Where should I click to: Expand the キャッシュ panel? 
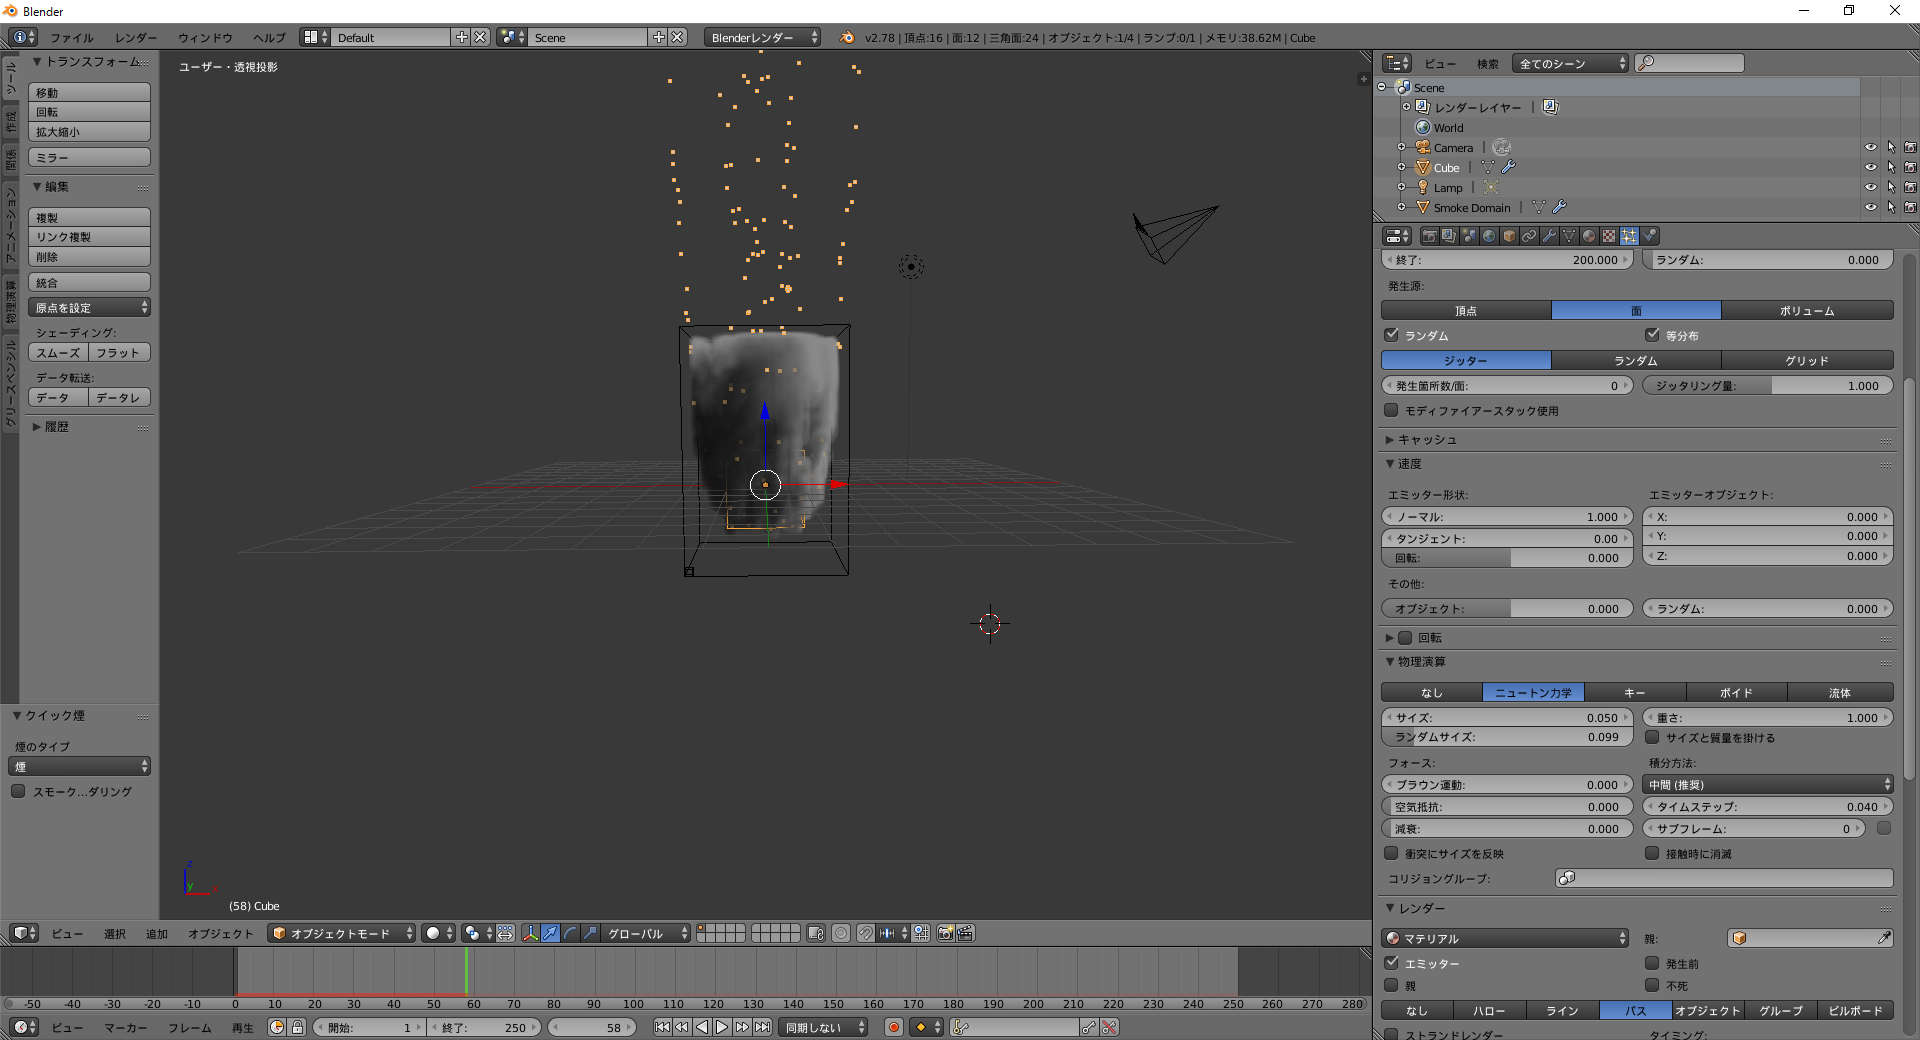pyautogui.click(x=1427, y=440)
